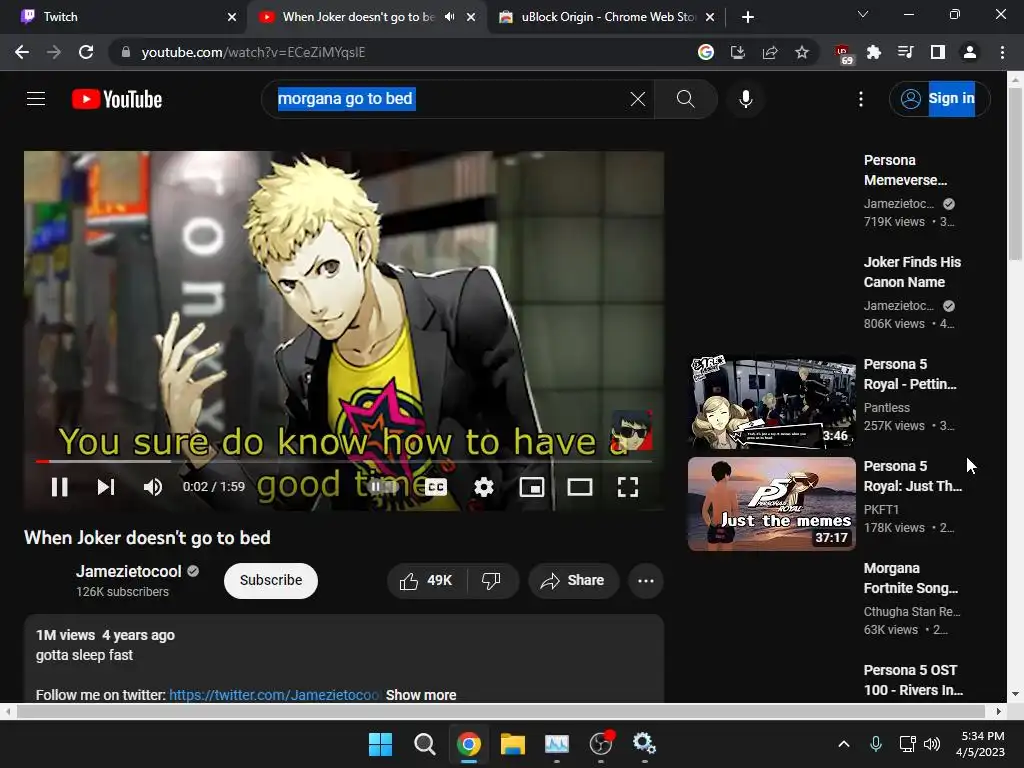This screenshot has height=768, width=1024.
Task: Open OBS Studio taskbar icon
Action: 601,744
